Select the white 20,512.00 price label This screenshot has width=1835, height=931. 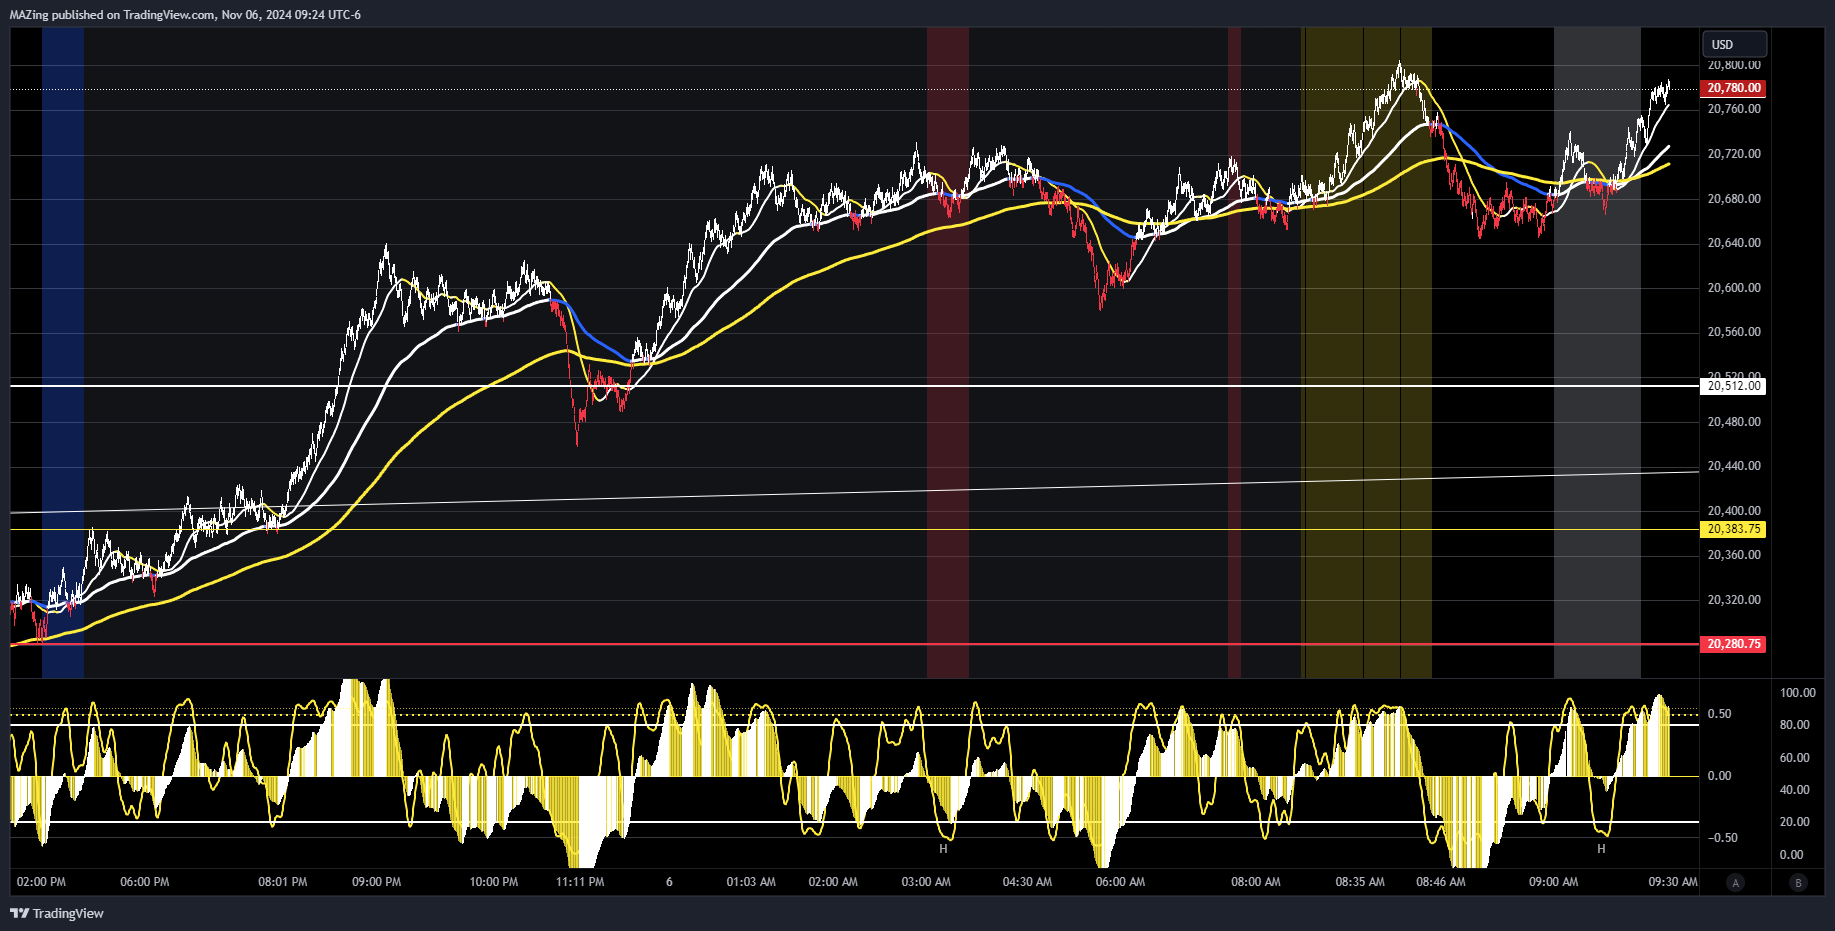coord(1733,386)
